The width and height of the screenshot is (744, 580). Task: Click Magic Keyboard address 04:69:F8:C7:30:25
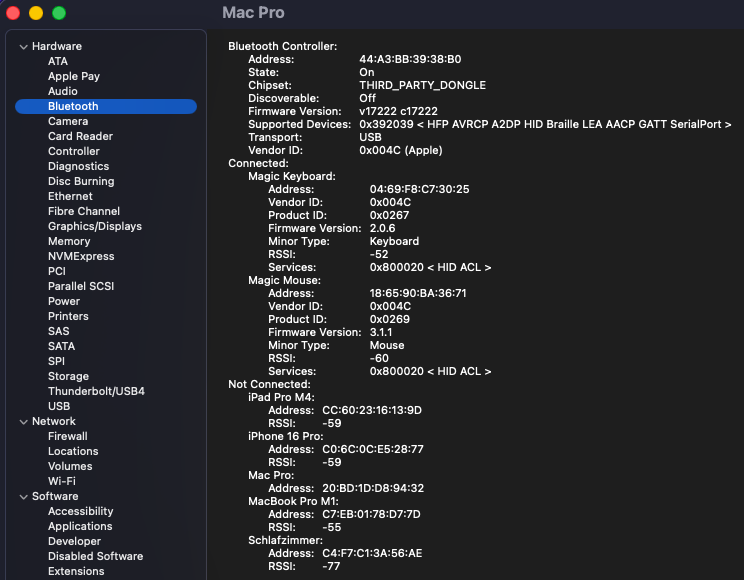[419, 189]
